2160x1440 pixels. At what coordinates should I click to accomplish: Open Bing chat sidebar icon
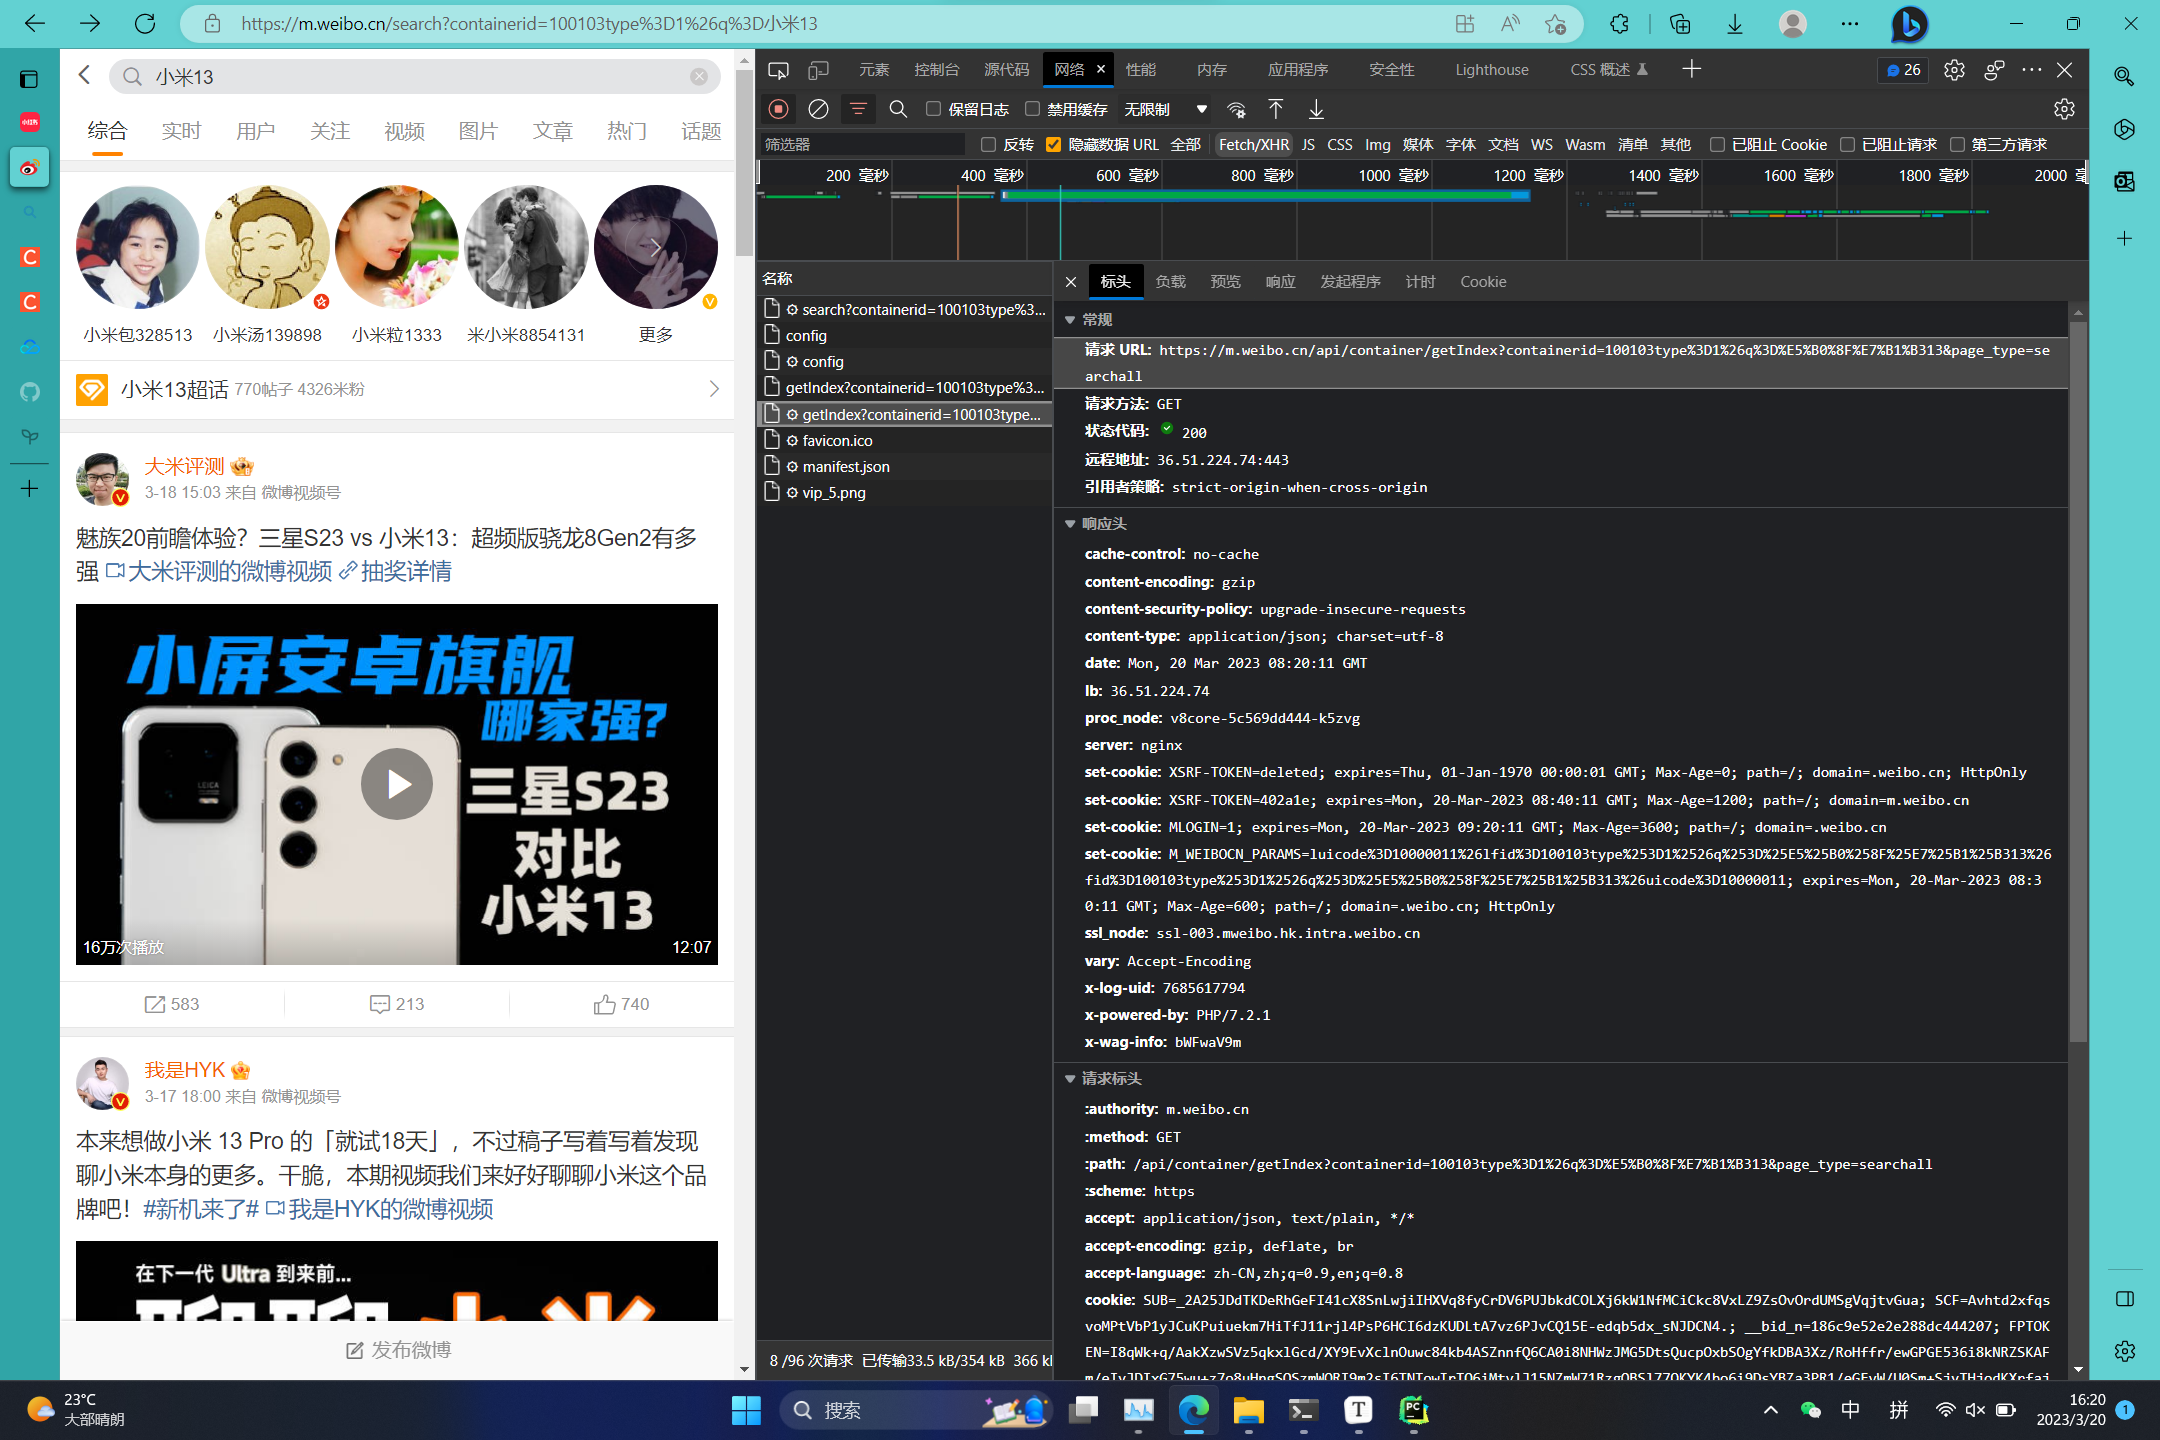1909,24
